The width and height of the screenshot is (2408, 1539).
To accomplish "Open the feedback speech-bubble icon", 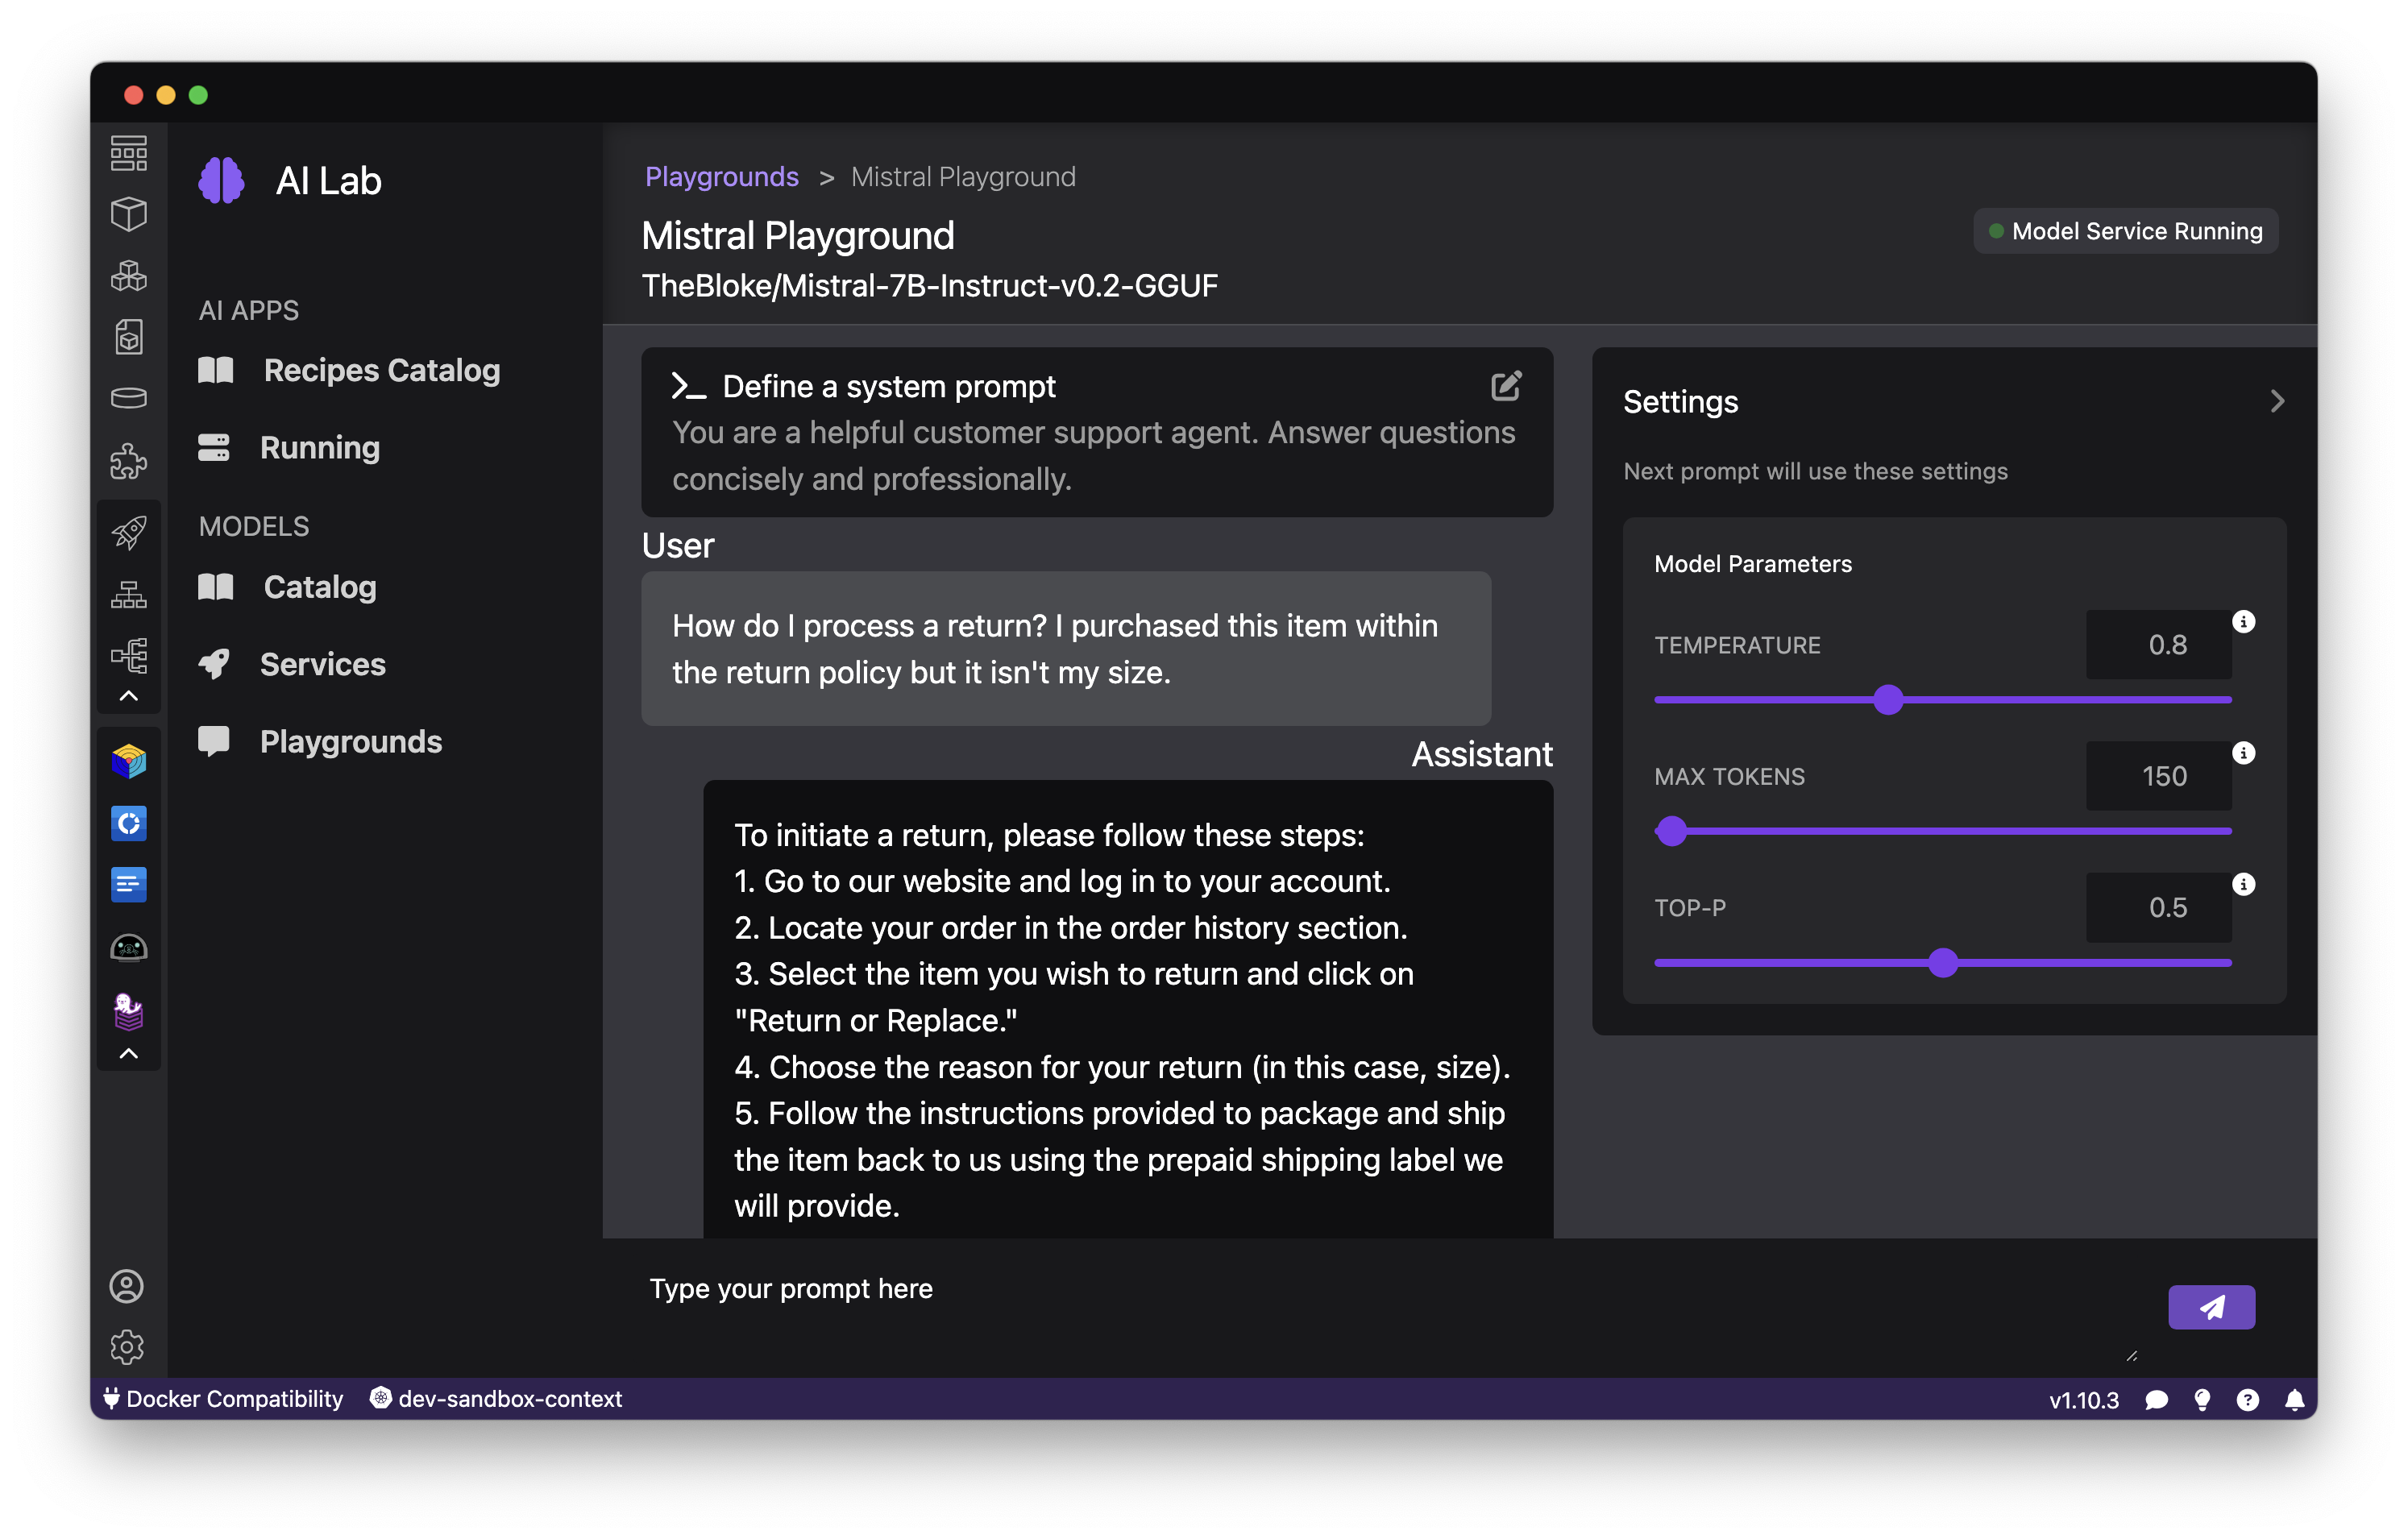I will pos(2156,1399).
